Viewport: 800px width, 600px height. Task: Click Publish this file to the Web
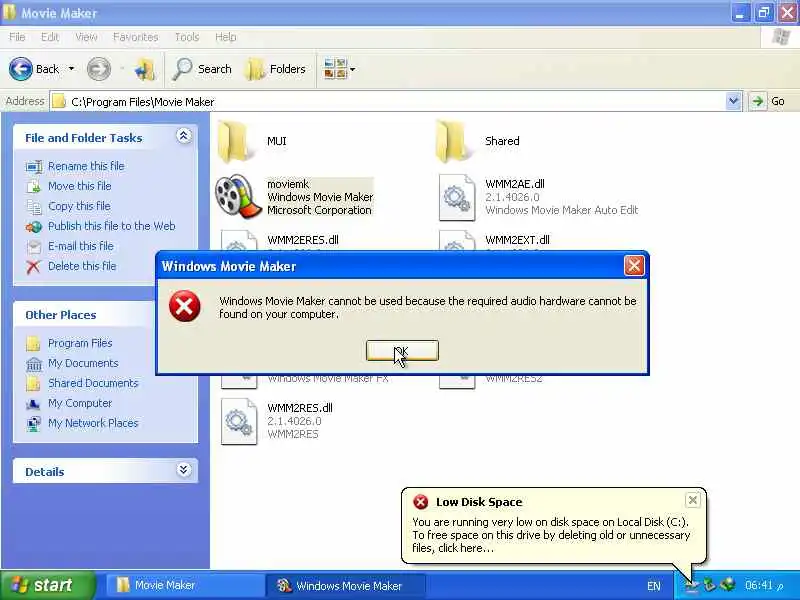tap(112, 226)
